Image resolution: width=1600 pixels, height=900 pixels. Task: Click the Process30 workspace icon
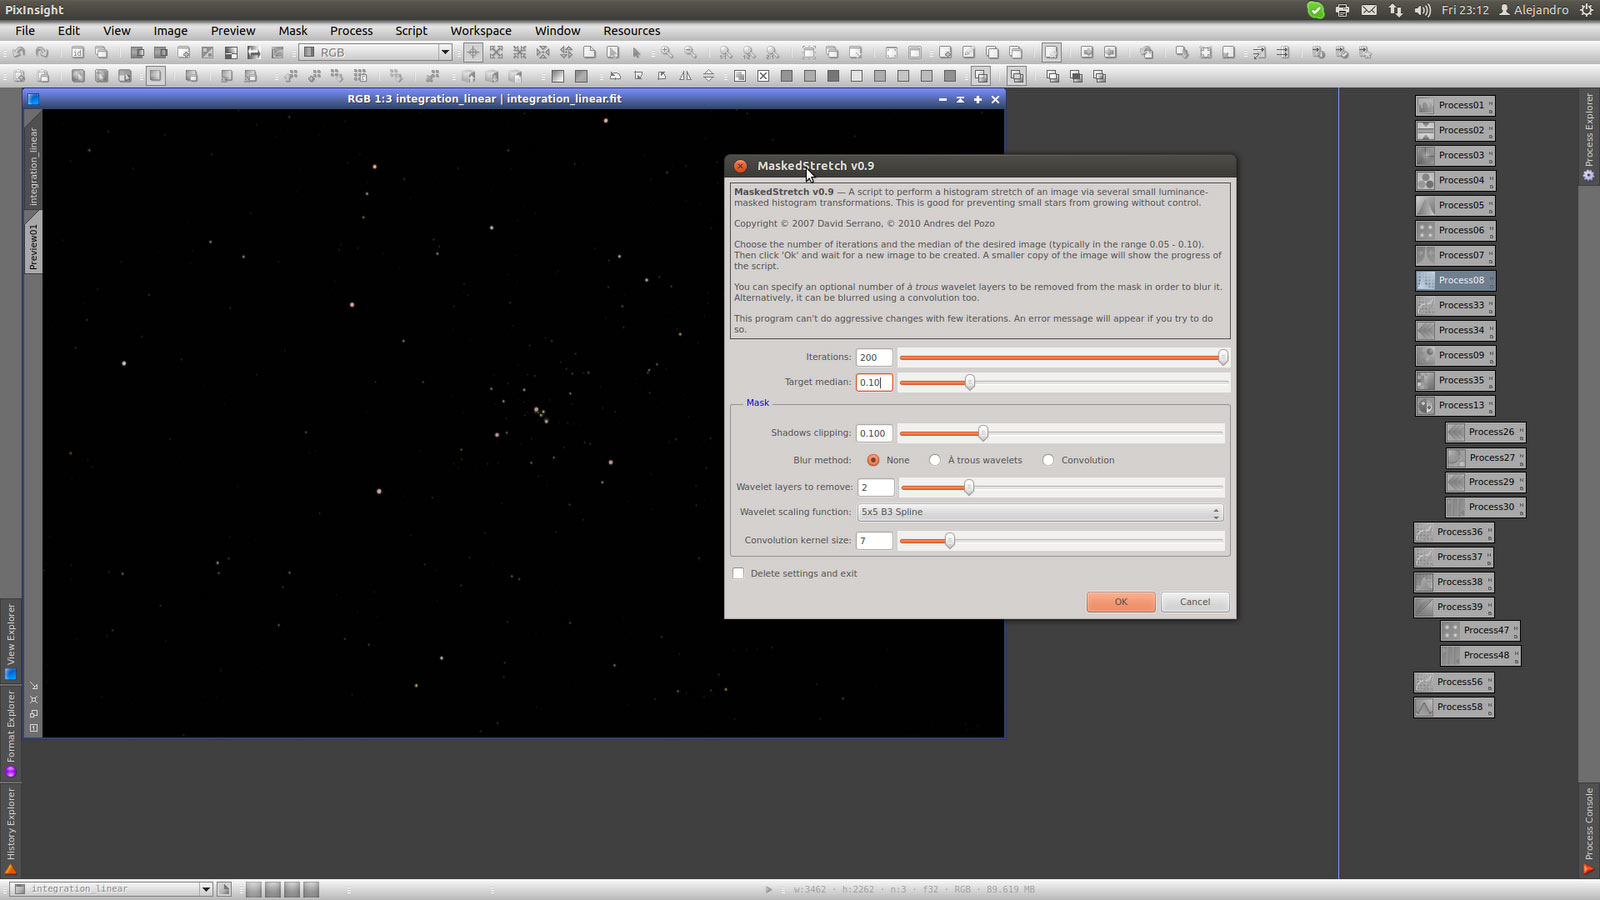tap(1485, 507)
